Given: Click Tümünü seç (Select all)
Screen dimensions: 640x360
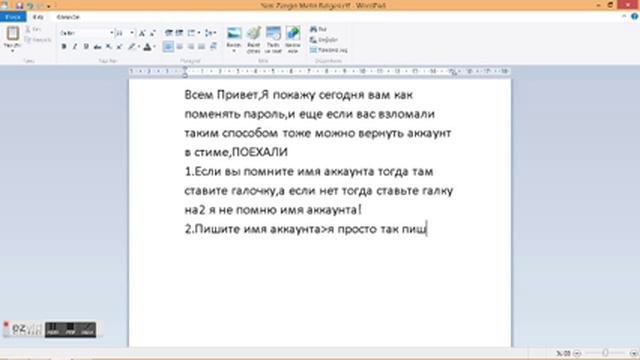Looking at the screenshot, I should tap(329, 50).
